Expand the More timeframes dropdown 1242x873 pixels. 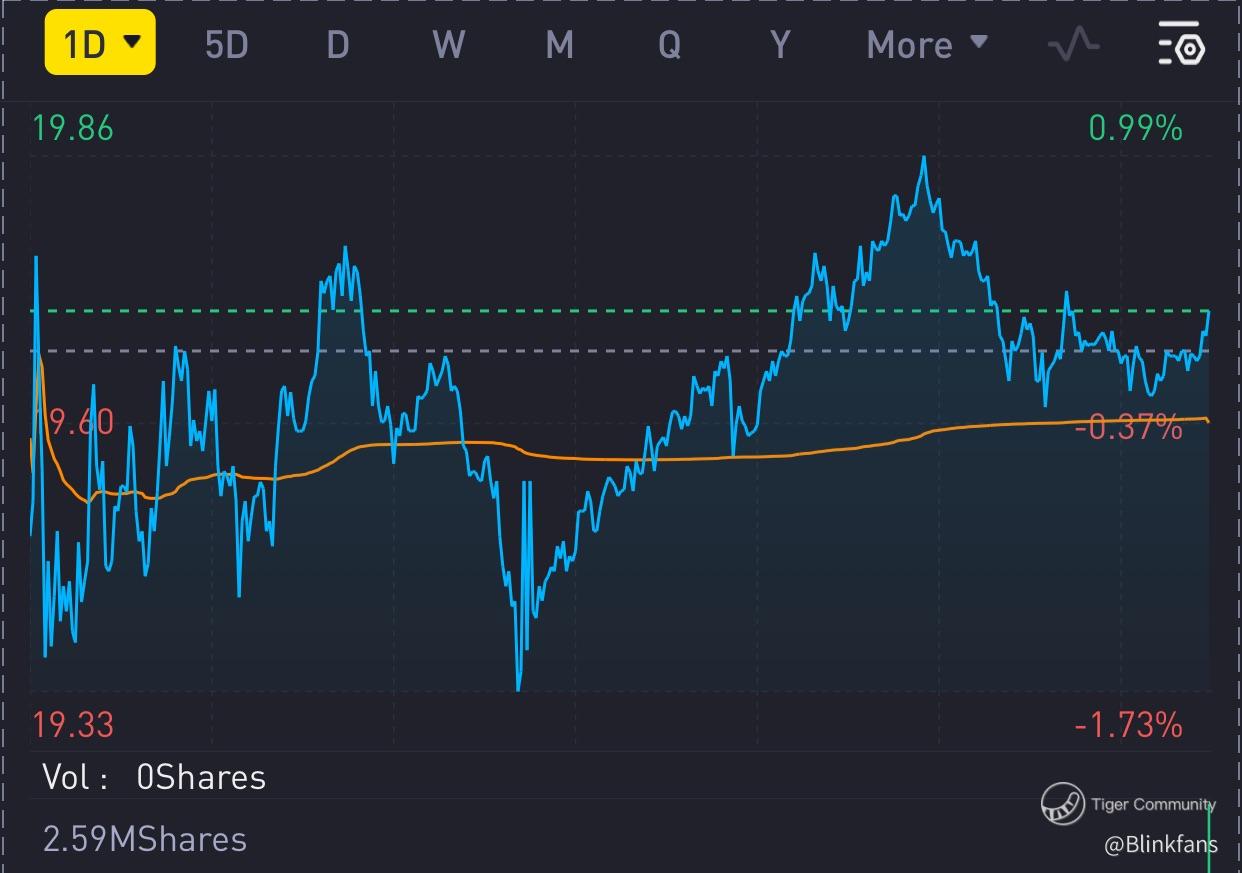click(x=927, y=45)
